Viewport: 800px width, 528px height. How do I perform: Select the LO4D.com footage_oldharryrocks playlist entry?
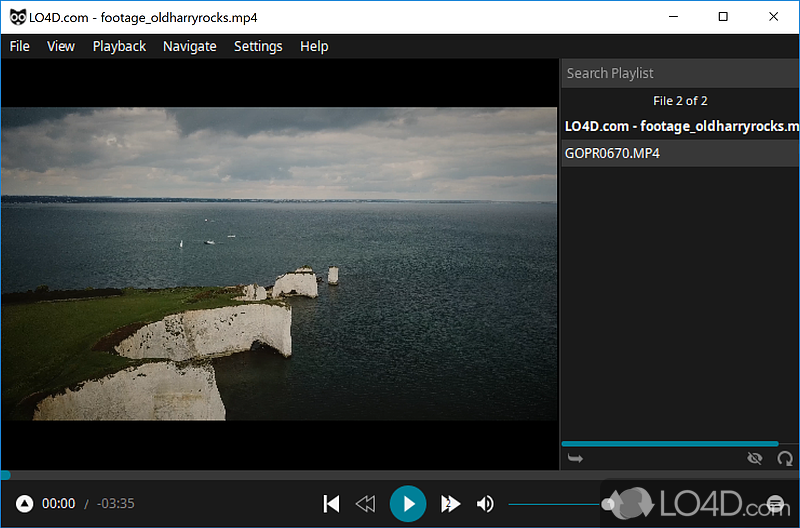coord(680,126)
